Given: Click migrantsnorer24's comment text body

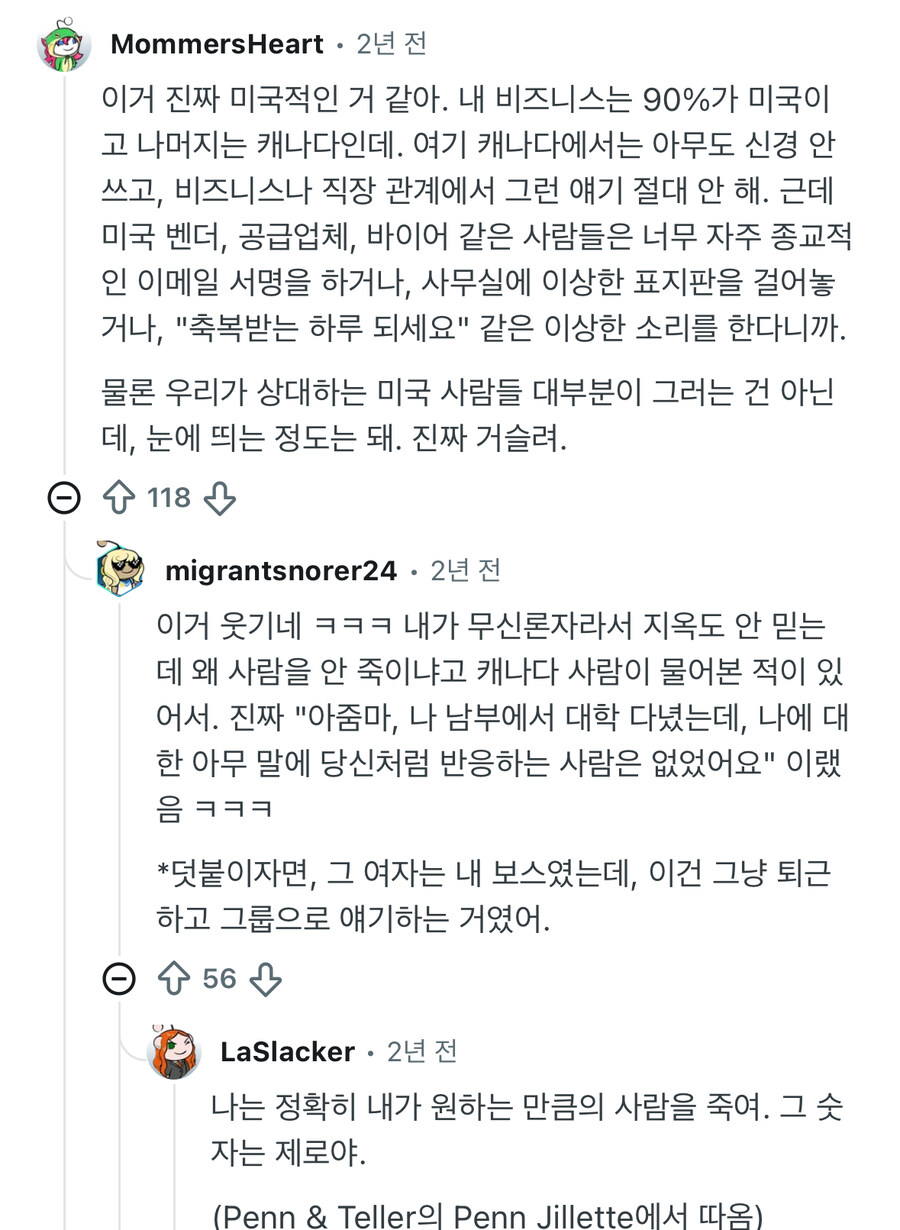Looking at the screenshot, I should pyautogui.click(x=500, y=720).
